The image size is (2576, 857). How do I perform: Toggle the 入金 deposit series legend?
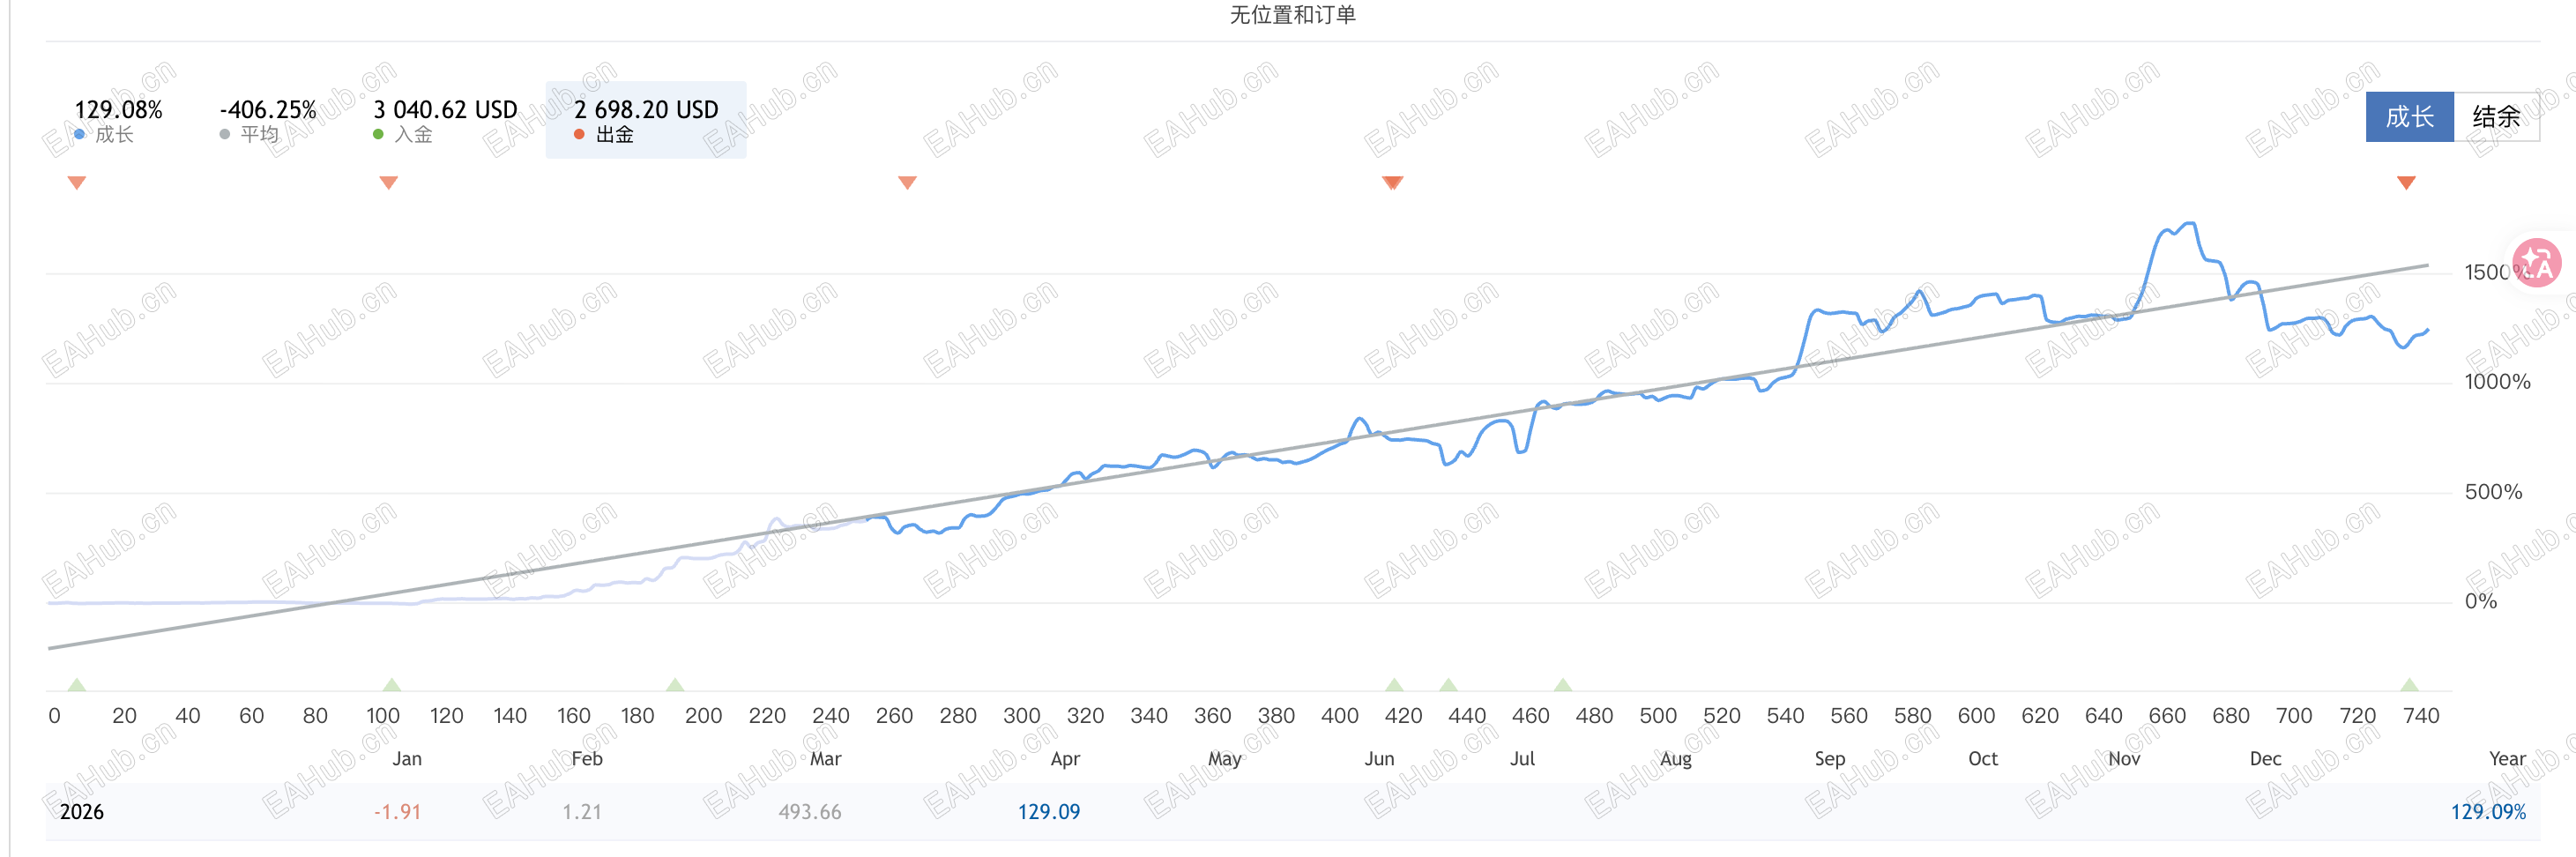(444, 120)
